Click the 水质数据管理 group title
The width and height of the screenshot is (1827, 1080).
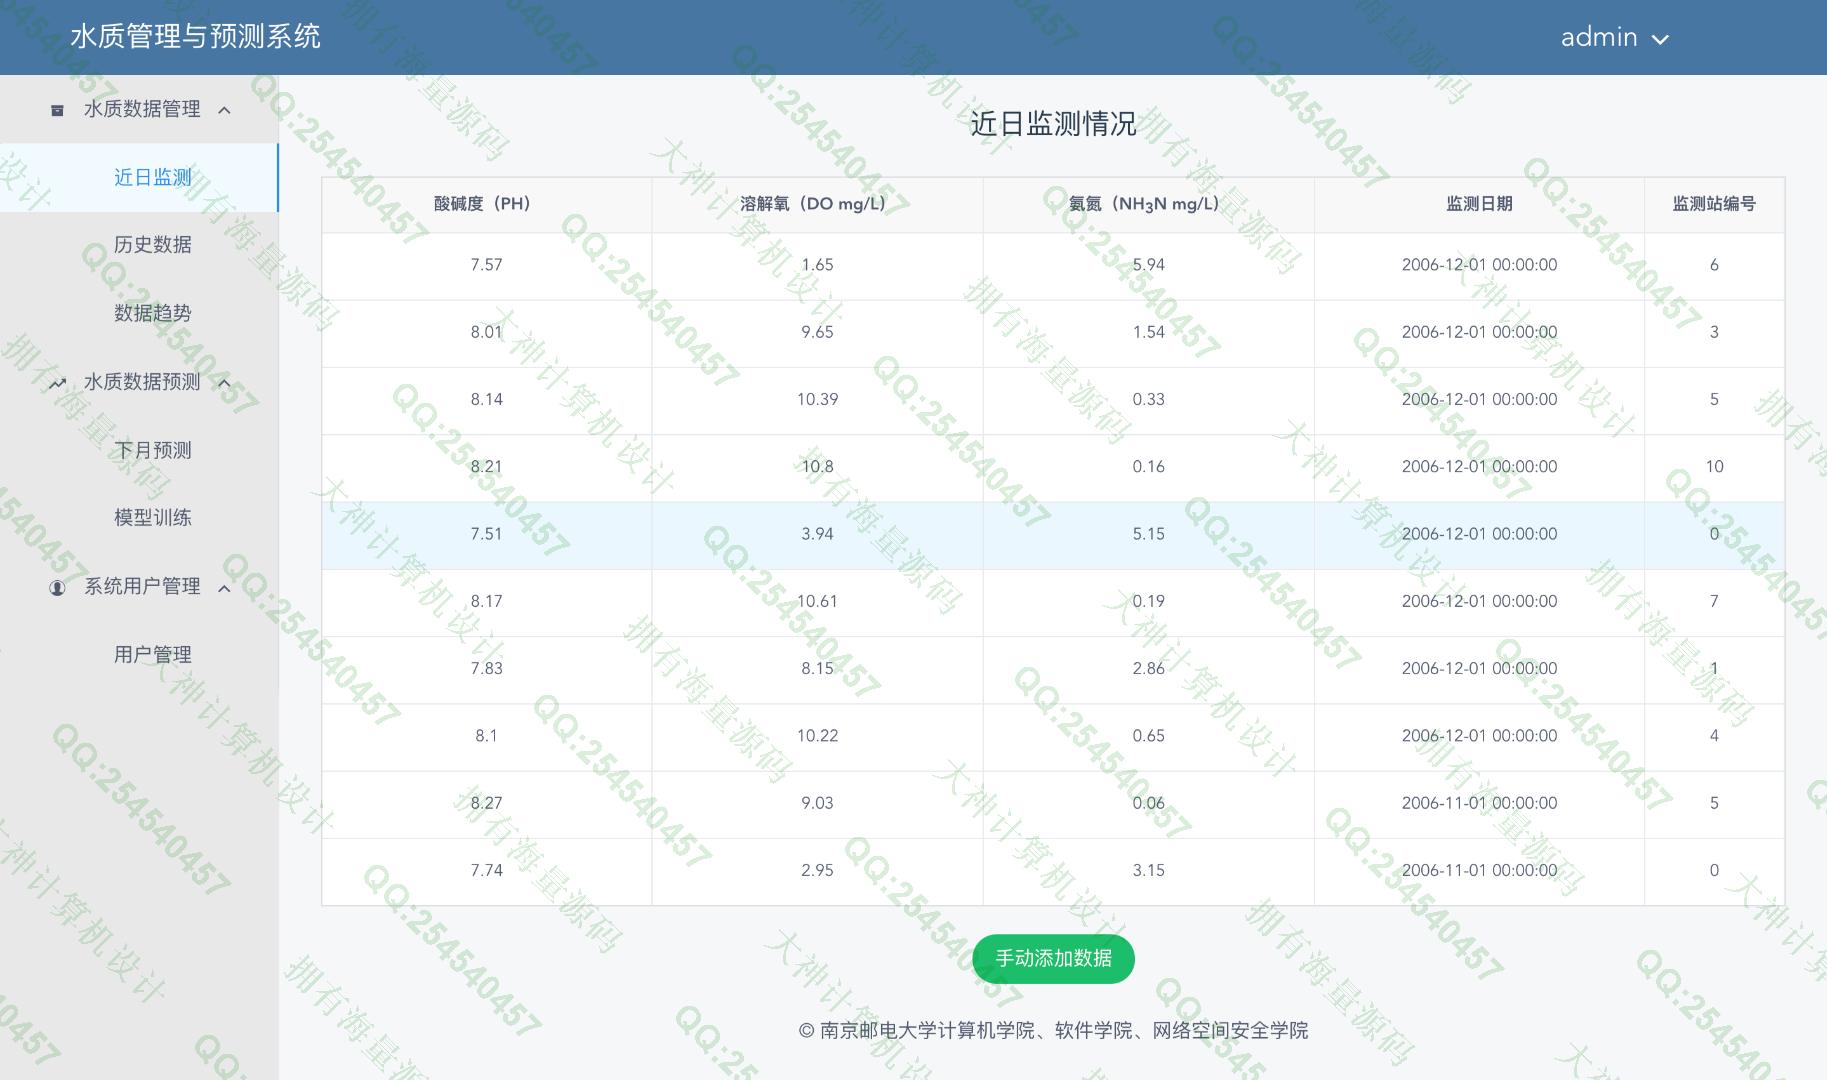click(x=142, y=109)
